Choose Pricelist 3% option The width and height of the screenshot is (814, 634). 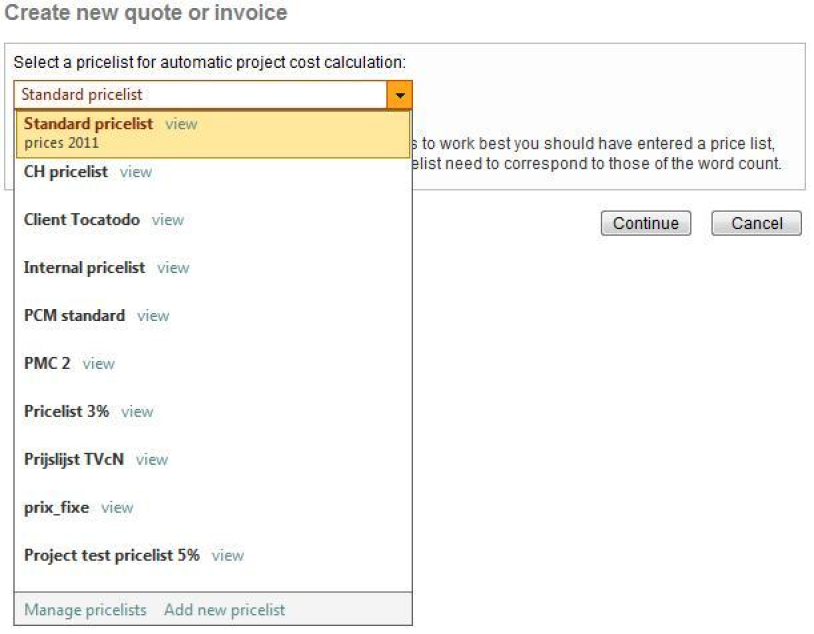point(66,412)
